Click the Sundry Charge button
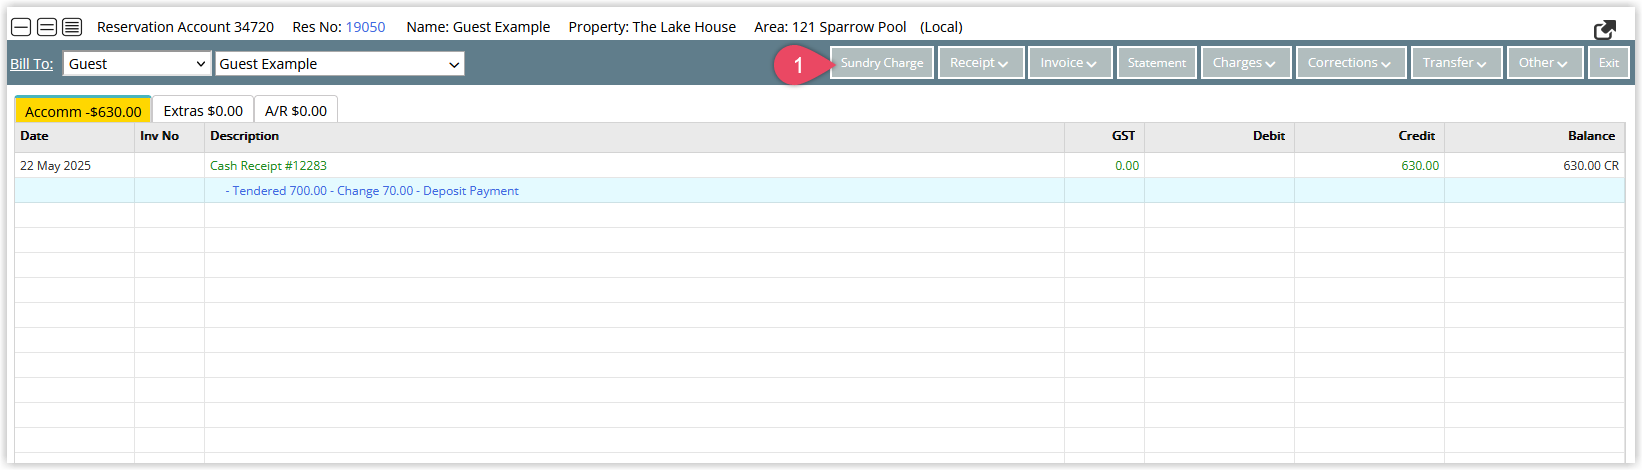 click(x=882, y=63)
